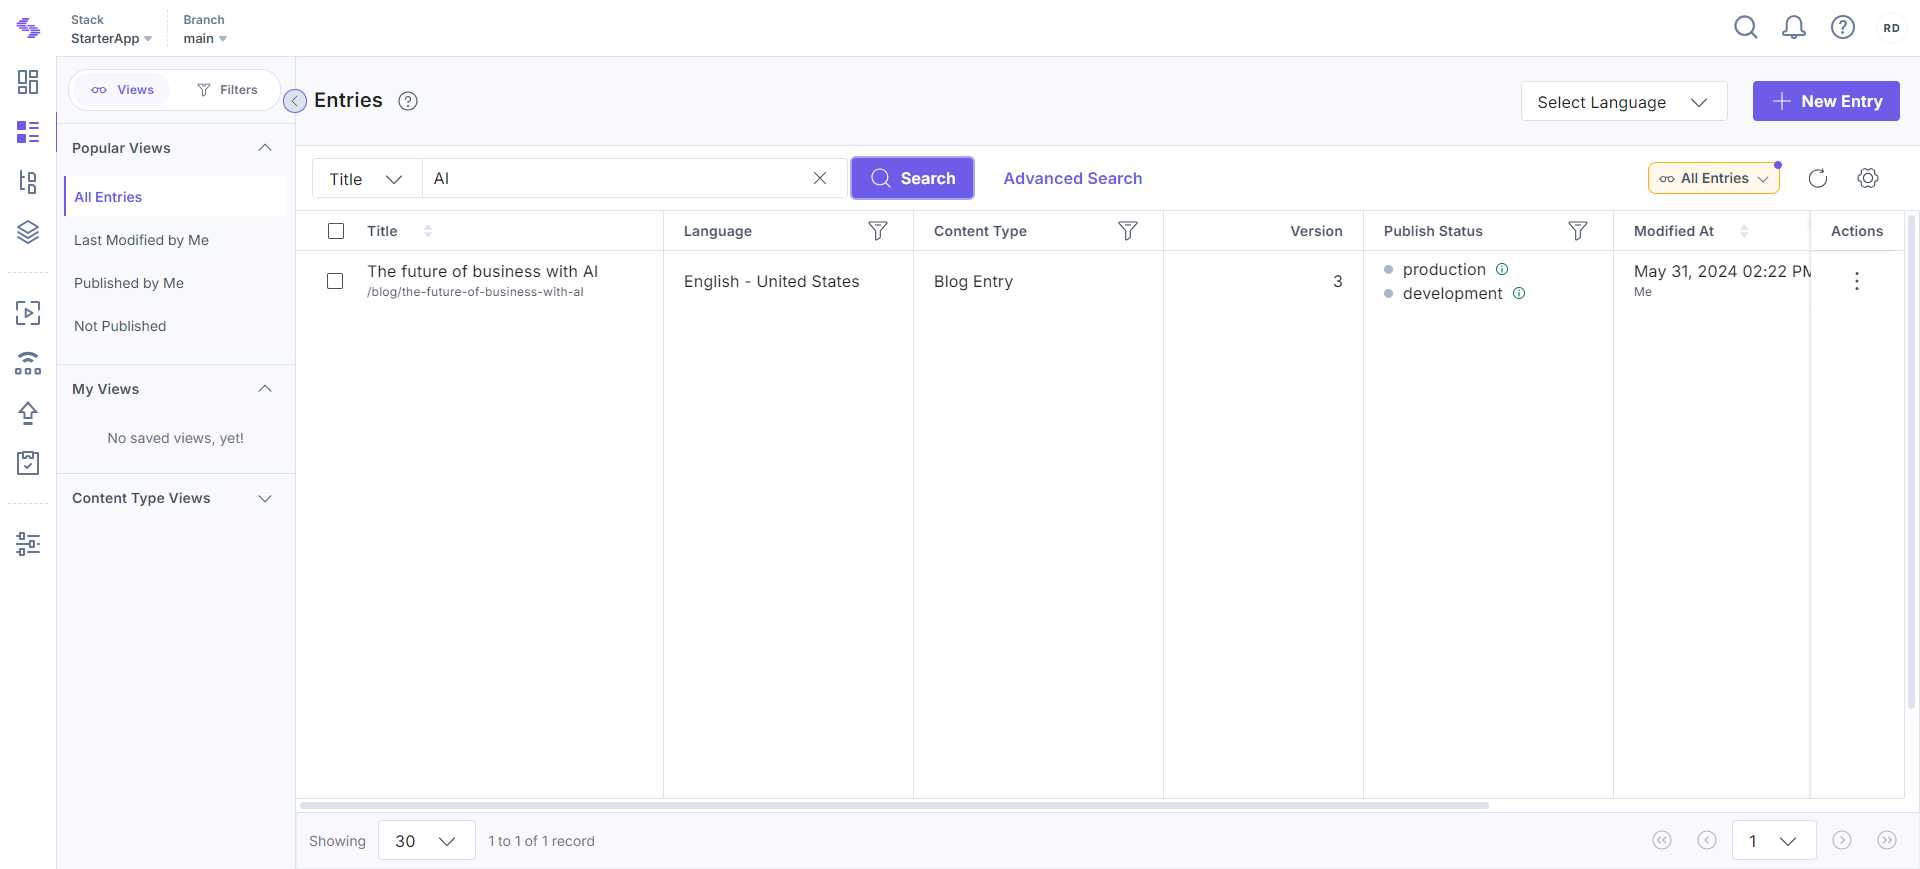The width and height of the screenshot is (1920, 869).
Task: Show production publish info icon
Action: (1502, 269)
